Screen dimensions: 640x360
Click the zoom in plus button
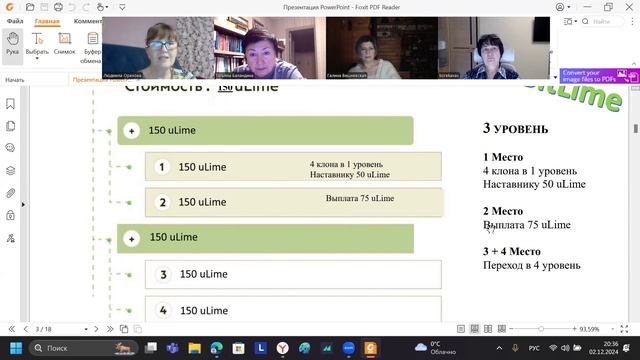575,329
